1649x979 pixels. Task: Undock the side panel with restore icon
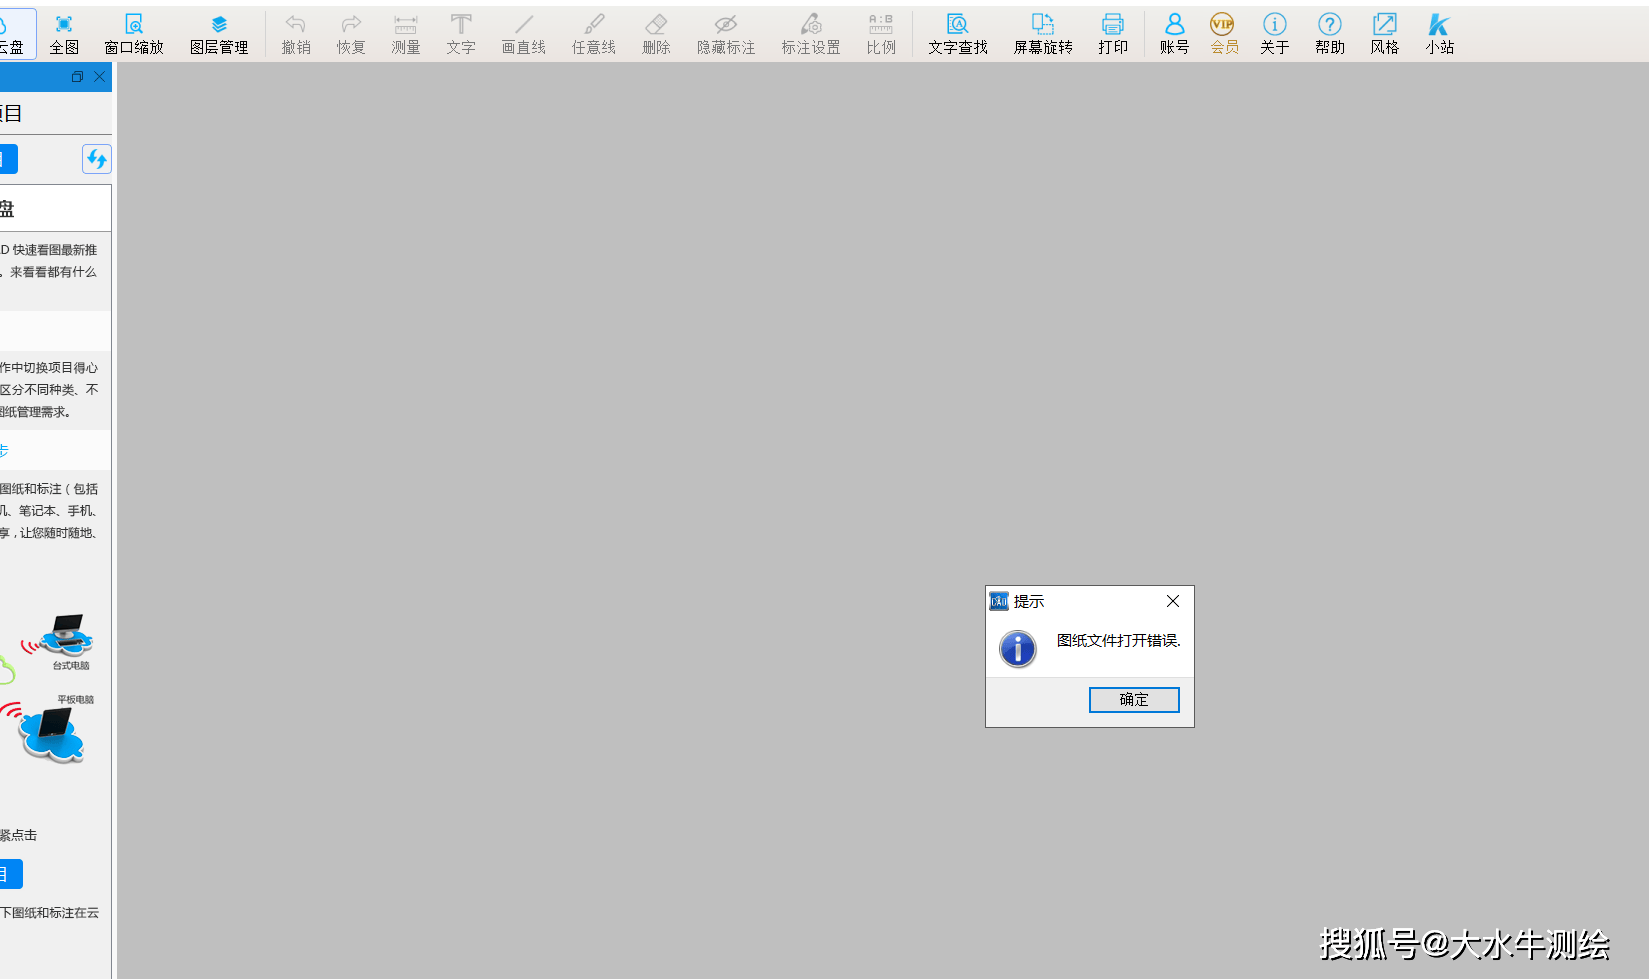pos(78,77)
